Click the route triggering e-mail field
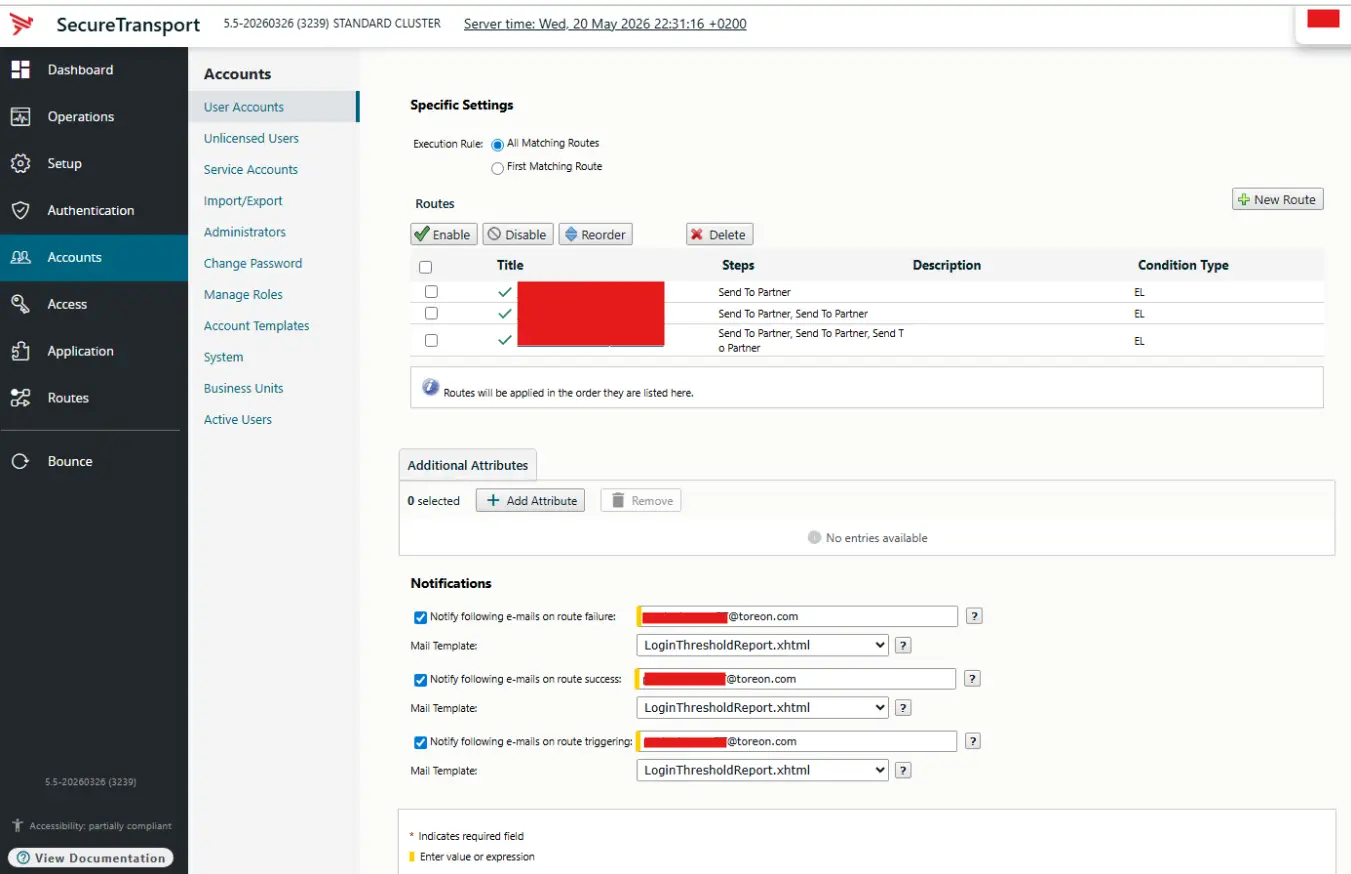 (796, 741)
